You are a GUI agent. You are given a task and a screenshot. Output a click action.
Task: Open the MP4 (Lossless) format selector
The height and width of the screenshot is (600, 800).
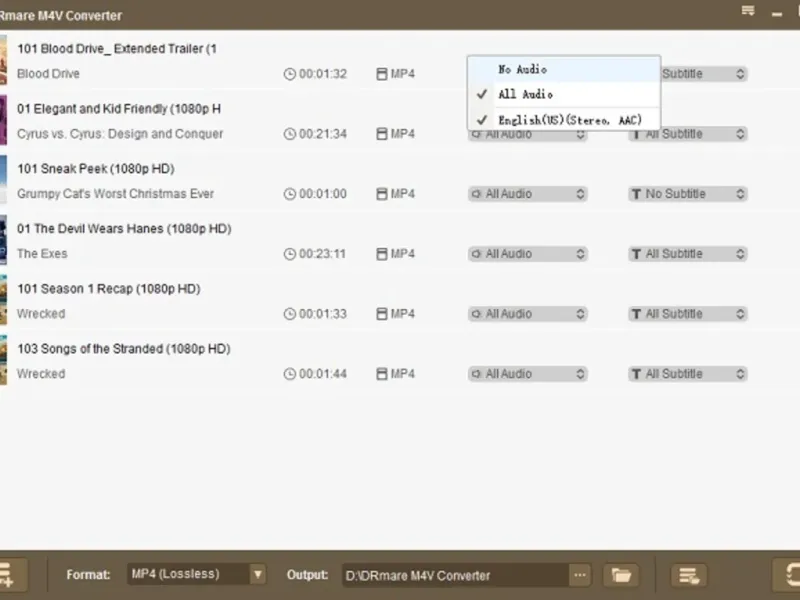pyautogui.click(x=196, y=574)
